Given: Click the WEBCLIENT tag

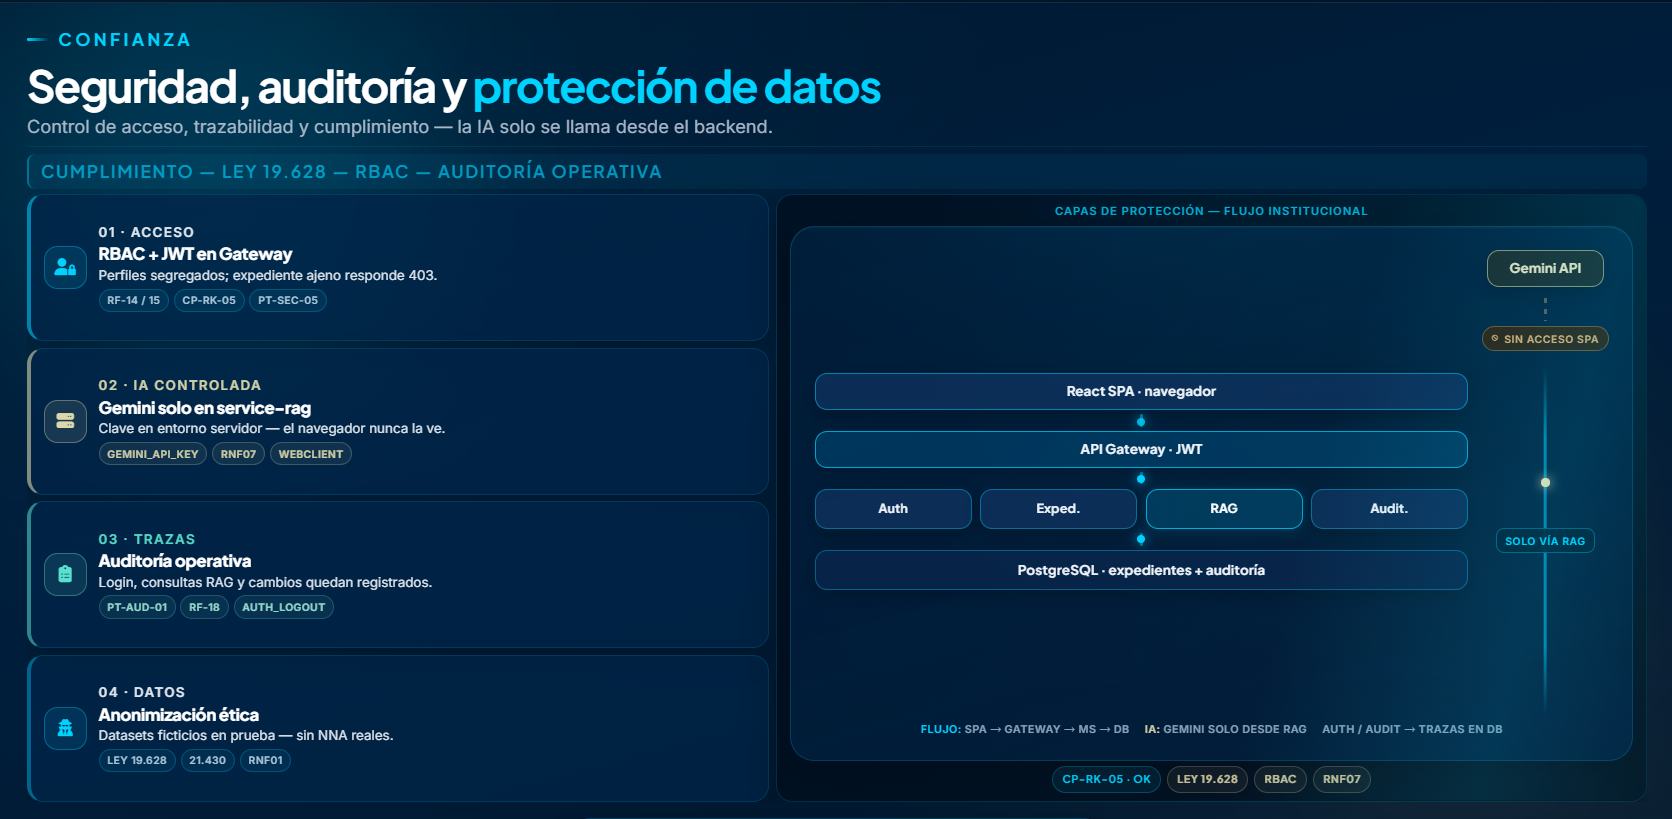Looking at the screenshot, I should (x=311, y=454).
